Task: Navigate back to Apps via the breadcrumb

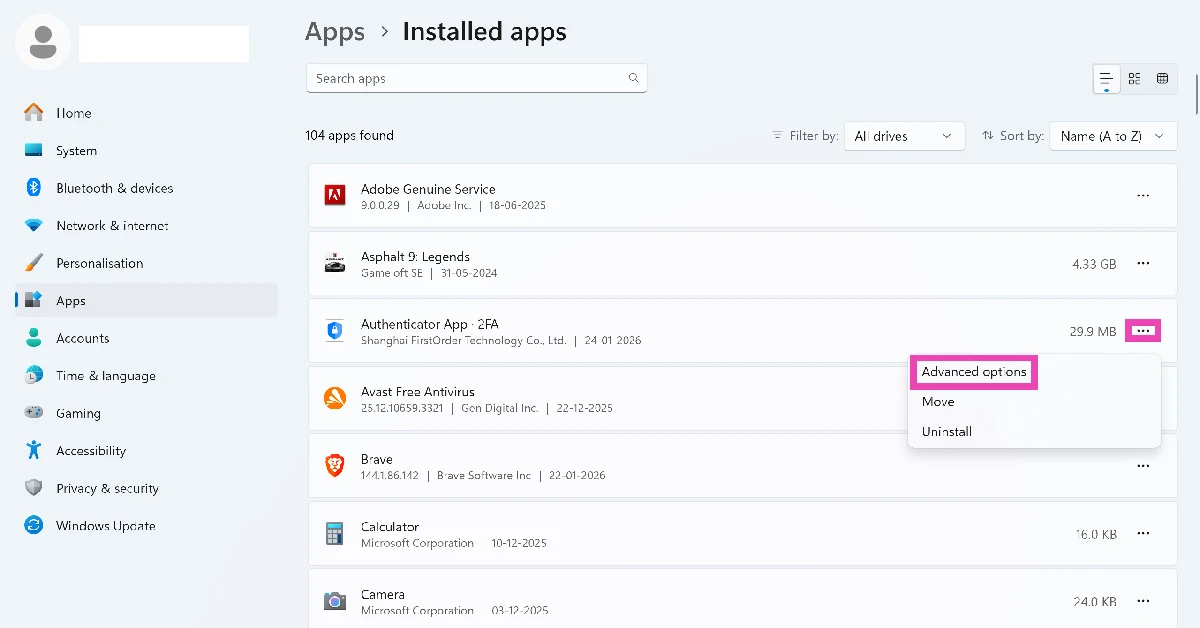Action: pos(335,31)
